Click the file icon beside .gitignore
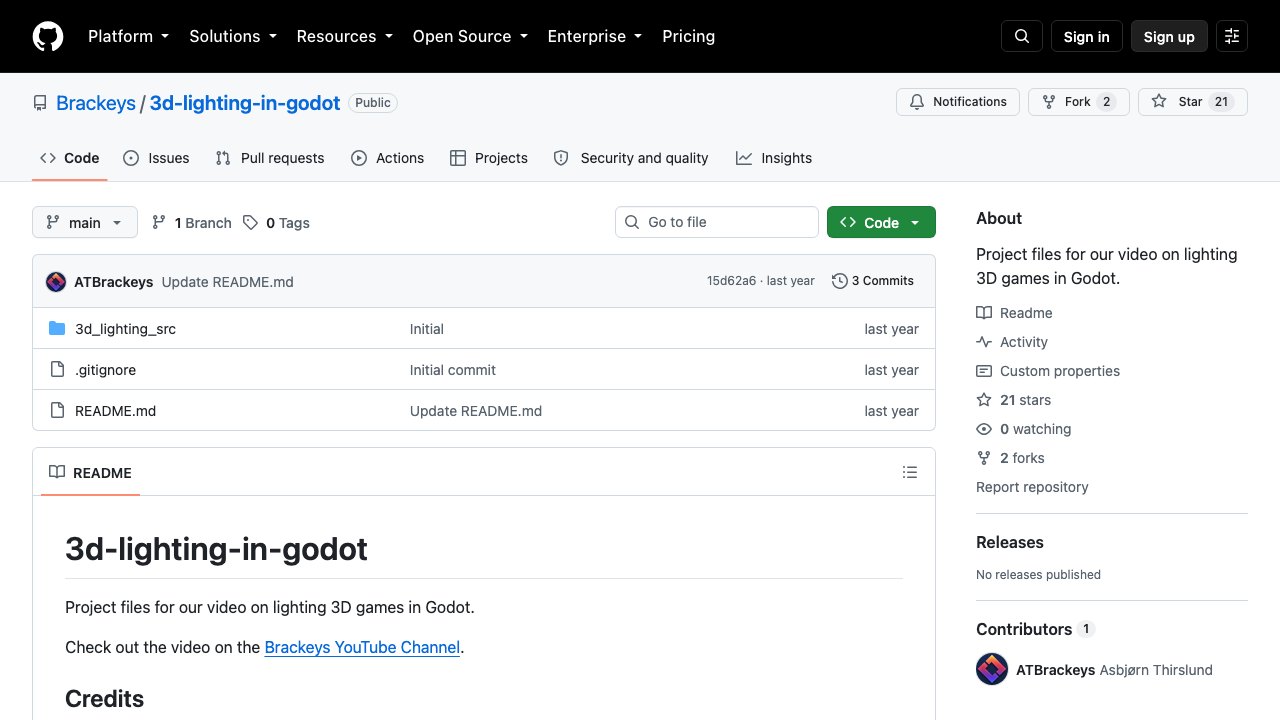Screen dimensions: 1280x720 coord(57,370)
